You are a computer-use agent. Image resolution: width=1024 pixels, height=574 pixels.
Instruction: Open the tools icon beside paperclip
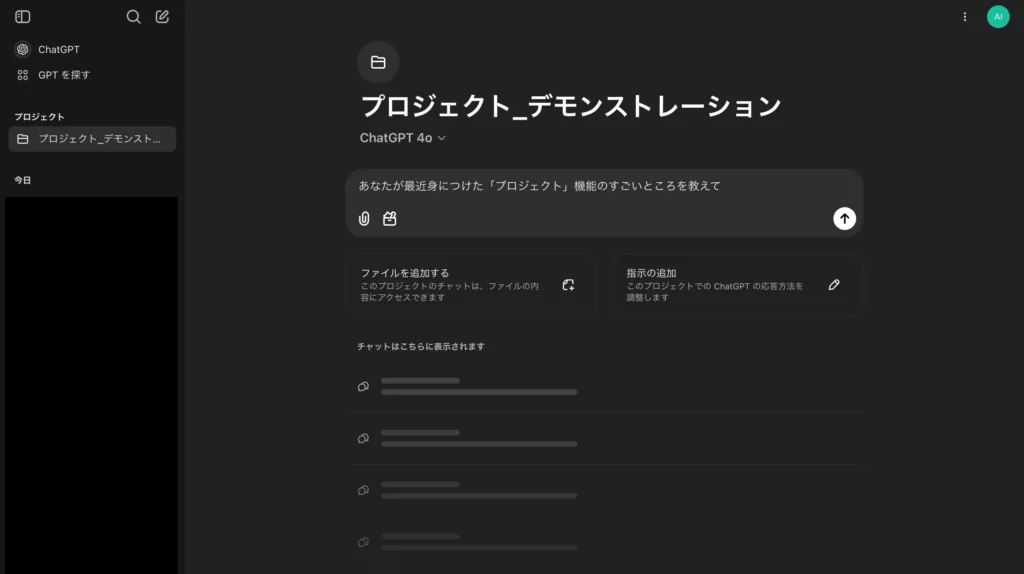tap(390, 218)
